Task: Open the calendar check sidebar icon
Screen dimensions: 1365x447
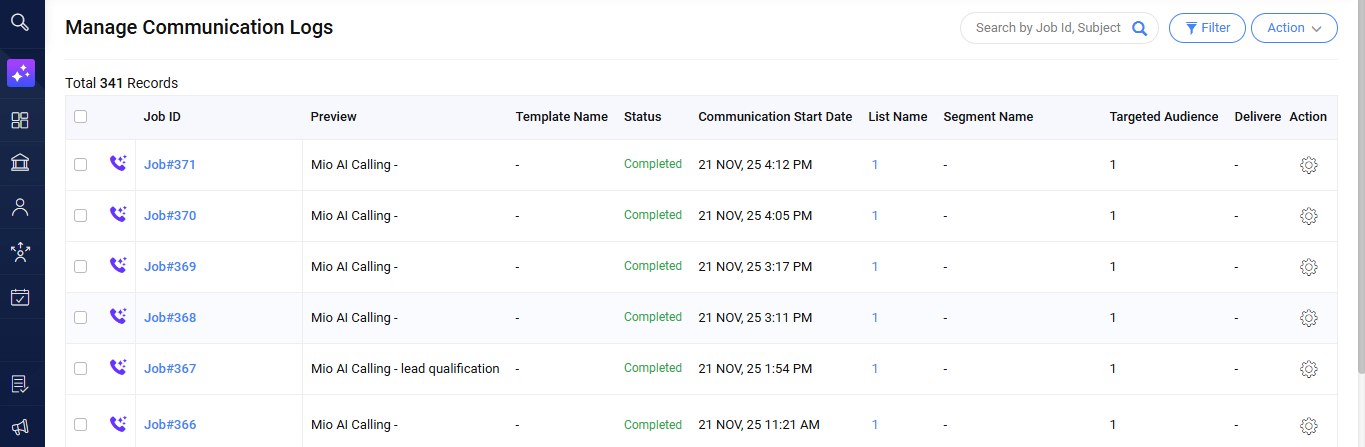Action: pyautogui.click(x=20, y=297)
